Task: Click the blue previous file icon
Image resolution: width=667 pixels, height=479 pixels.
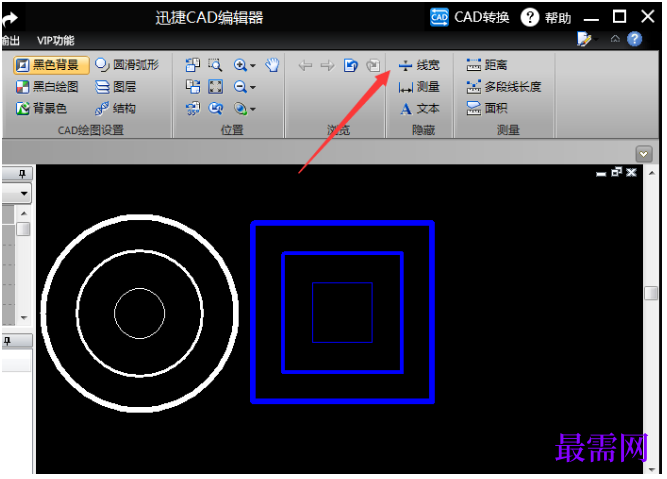Action: click(351, 66)
